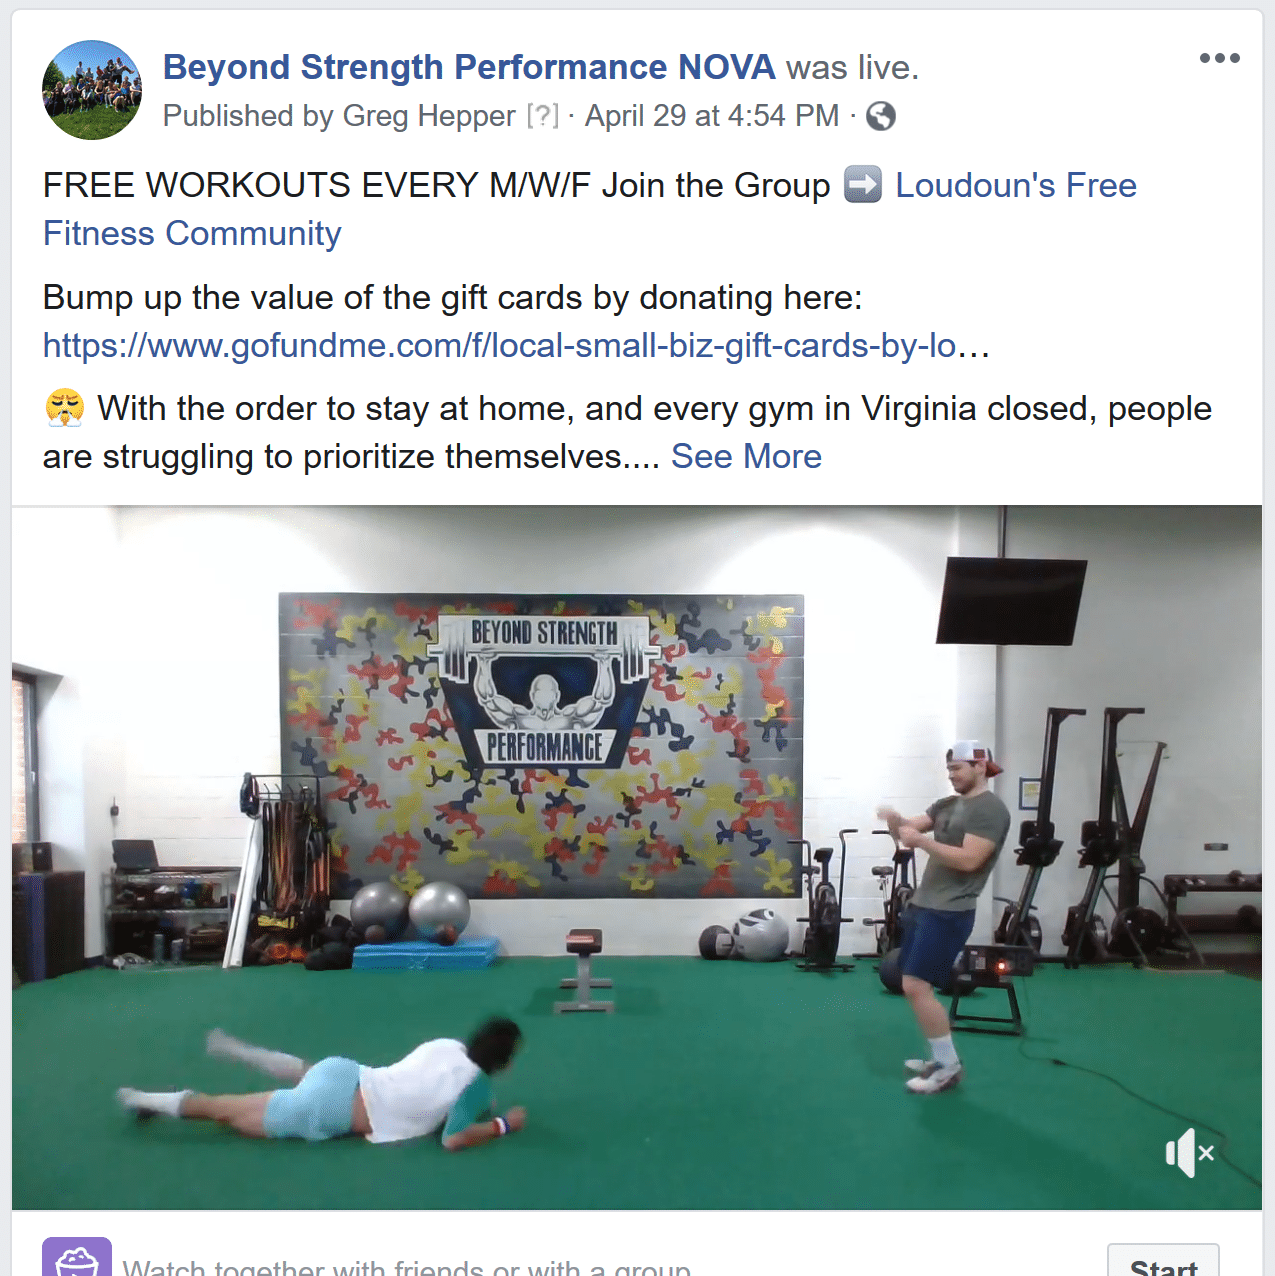
Task: Open Greg Hepper's profile link
Action: (429, 116)
